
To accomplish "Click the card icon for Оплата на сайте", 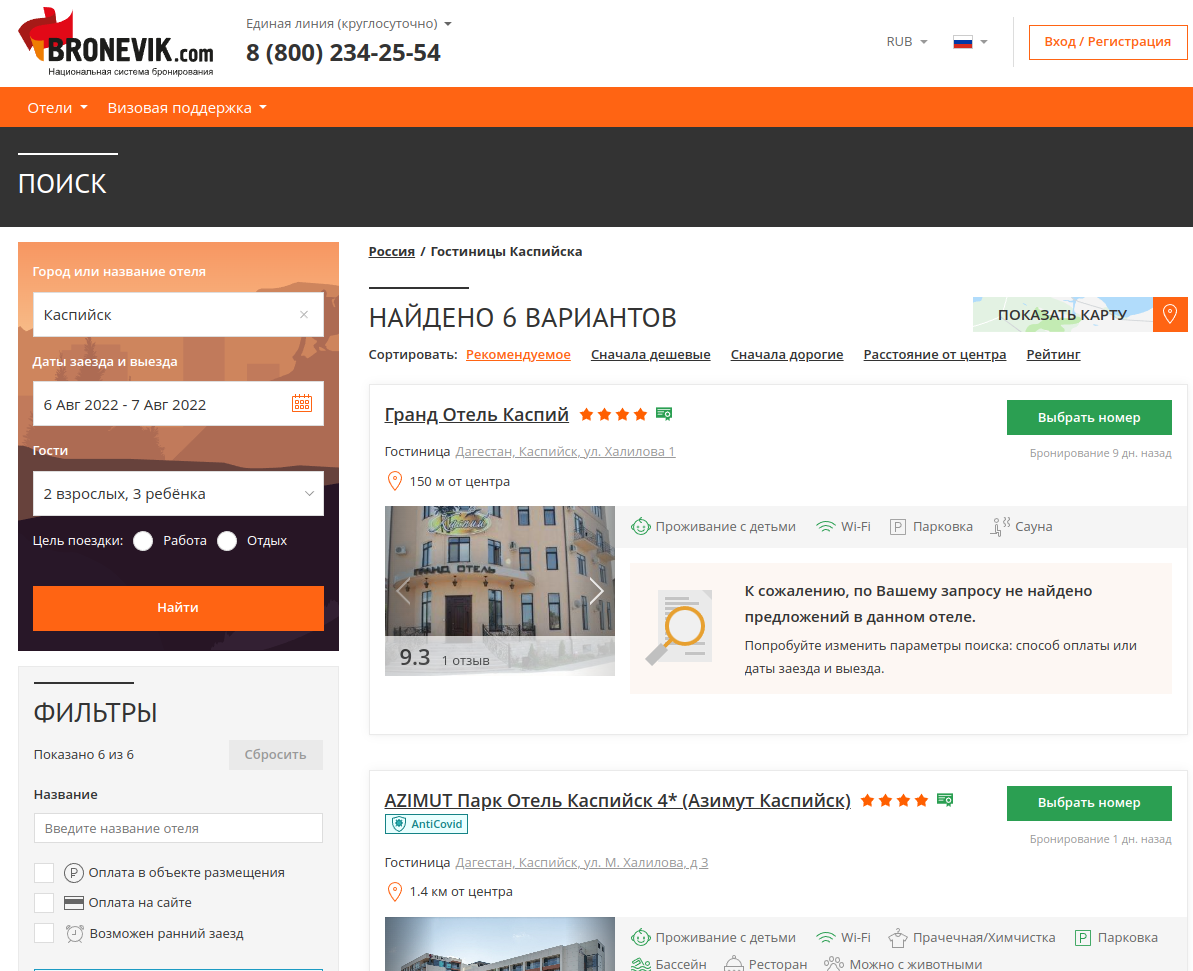I will (x=74, y=903).
